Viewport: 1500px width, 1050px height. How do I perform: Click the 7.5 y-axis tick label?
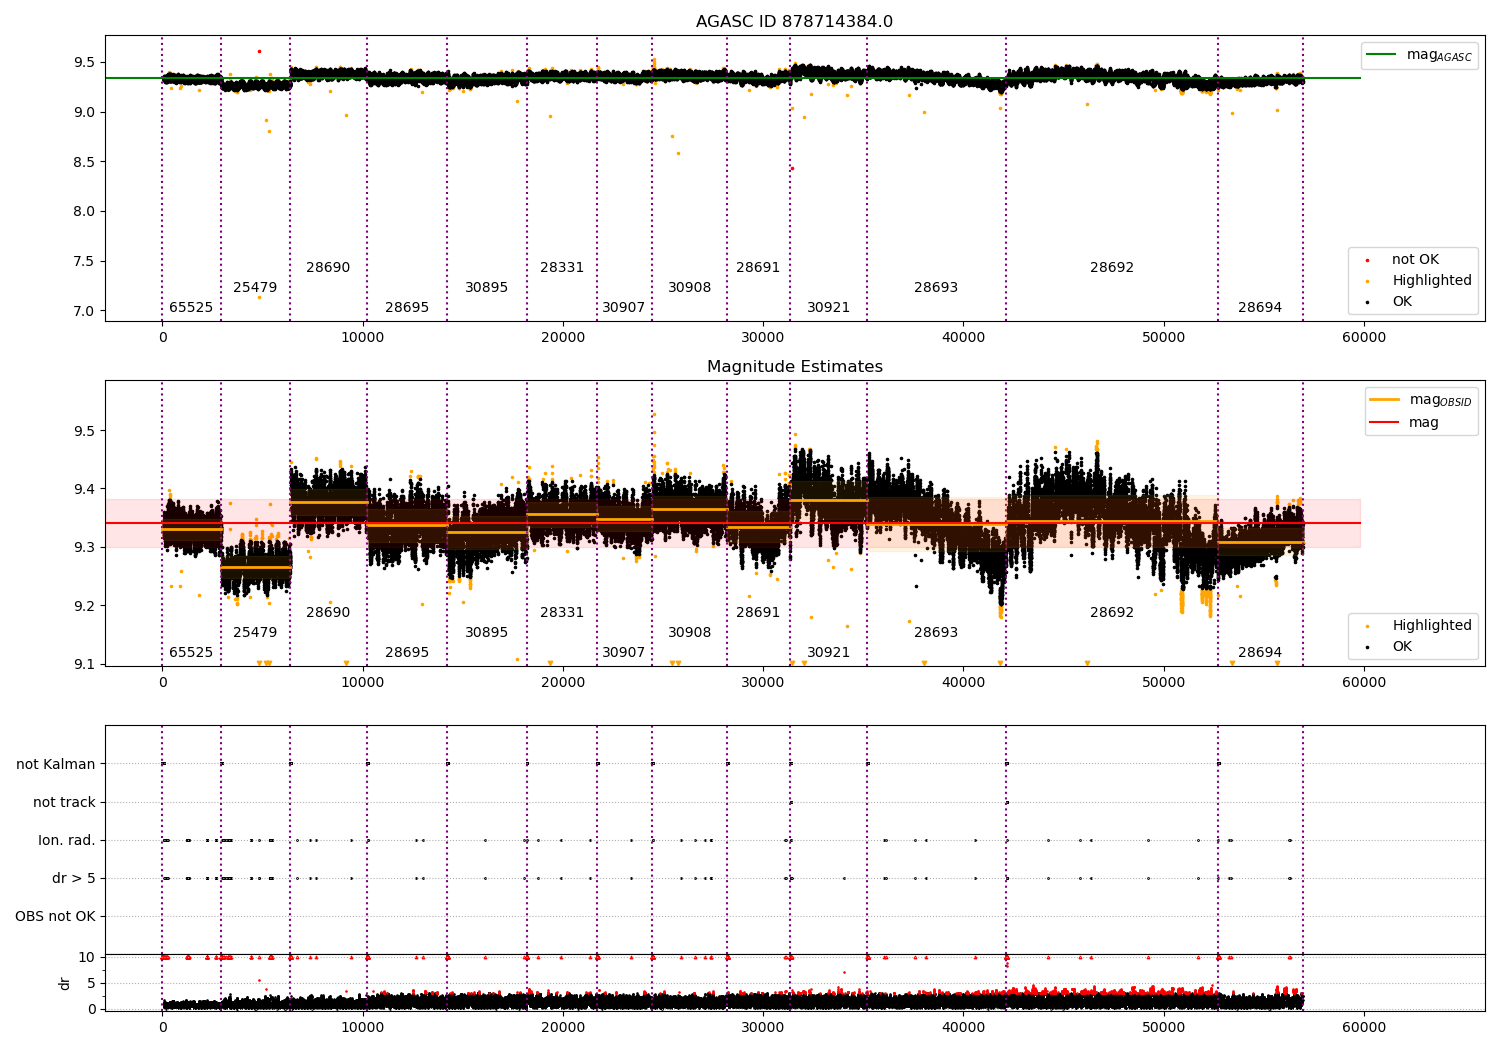85,262
